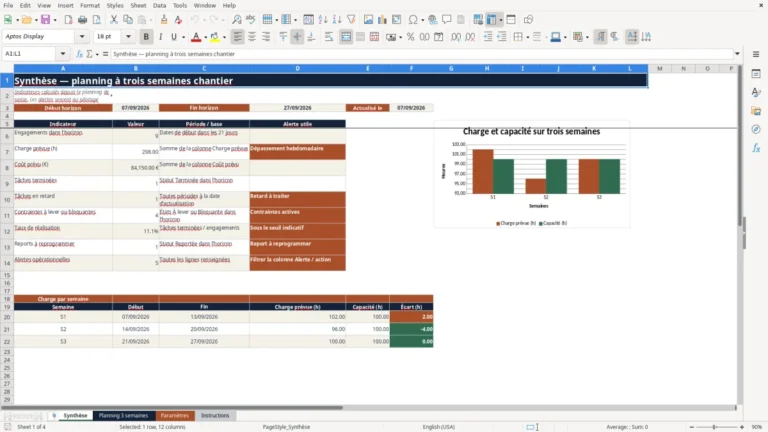Viewport: 768px width, 432px height.
Task: Open the highlighting color dropdown arrow
Action: click(x=224, y=37)
